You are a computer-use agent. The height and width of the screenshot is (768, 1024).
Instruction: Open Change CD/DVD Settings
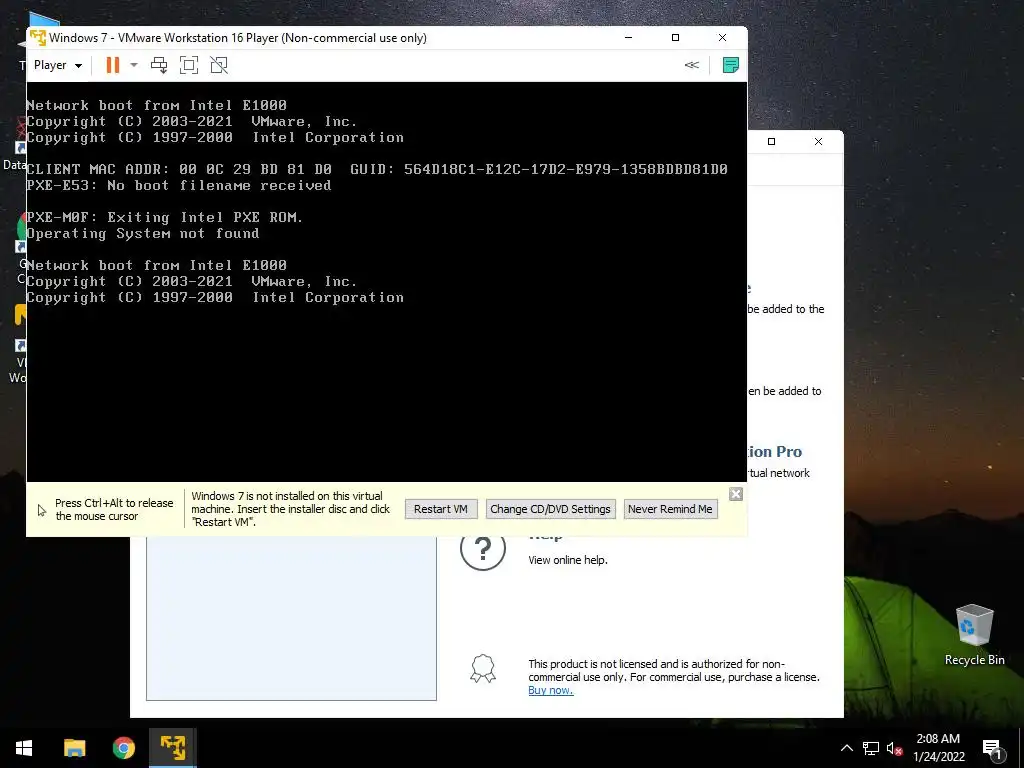click(x=551, y=509)
